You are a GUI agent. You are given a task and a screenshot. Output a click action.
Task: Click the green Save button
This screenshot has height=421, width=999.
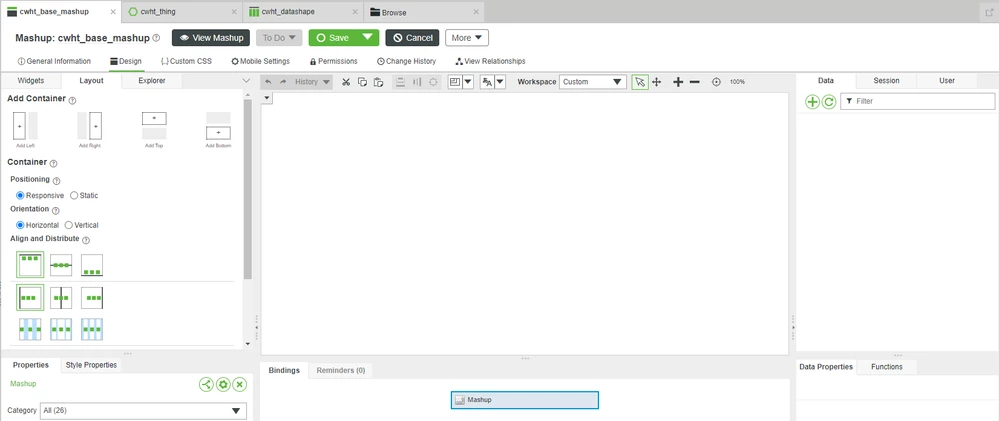point(332,38)
